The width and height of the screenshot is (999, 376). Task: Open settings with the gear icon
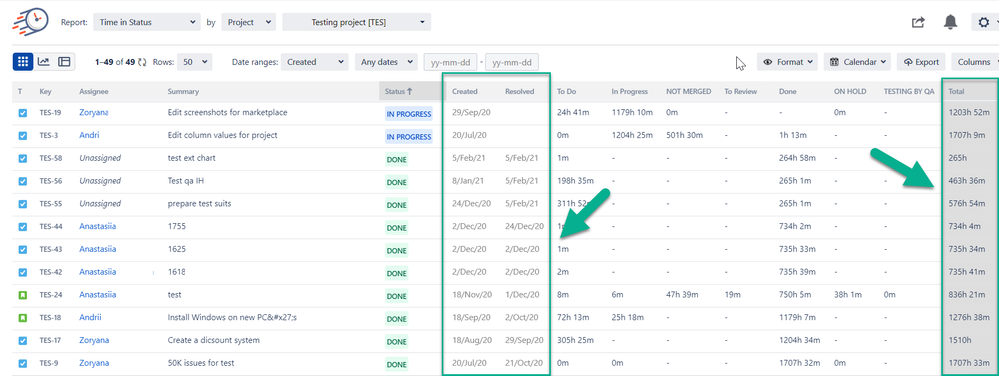[984, 22]
